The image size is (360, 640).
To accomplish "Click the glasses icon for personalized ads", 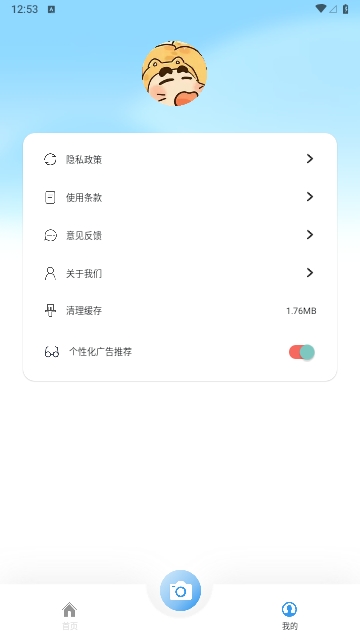I will click(52, 352).
